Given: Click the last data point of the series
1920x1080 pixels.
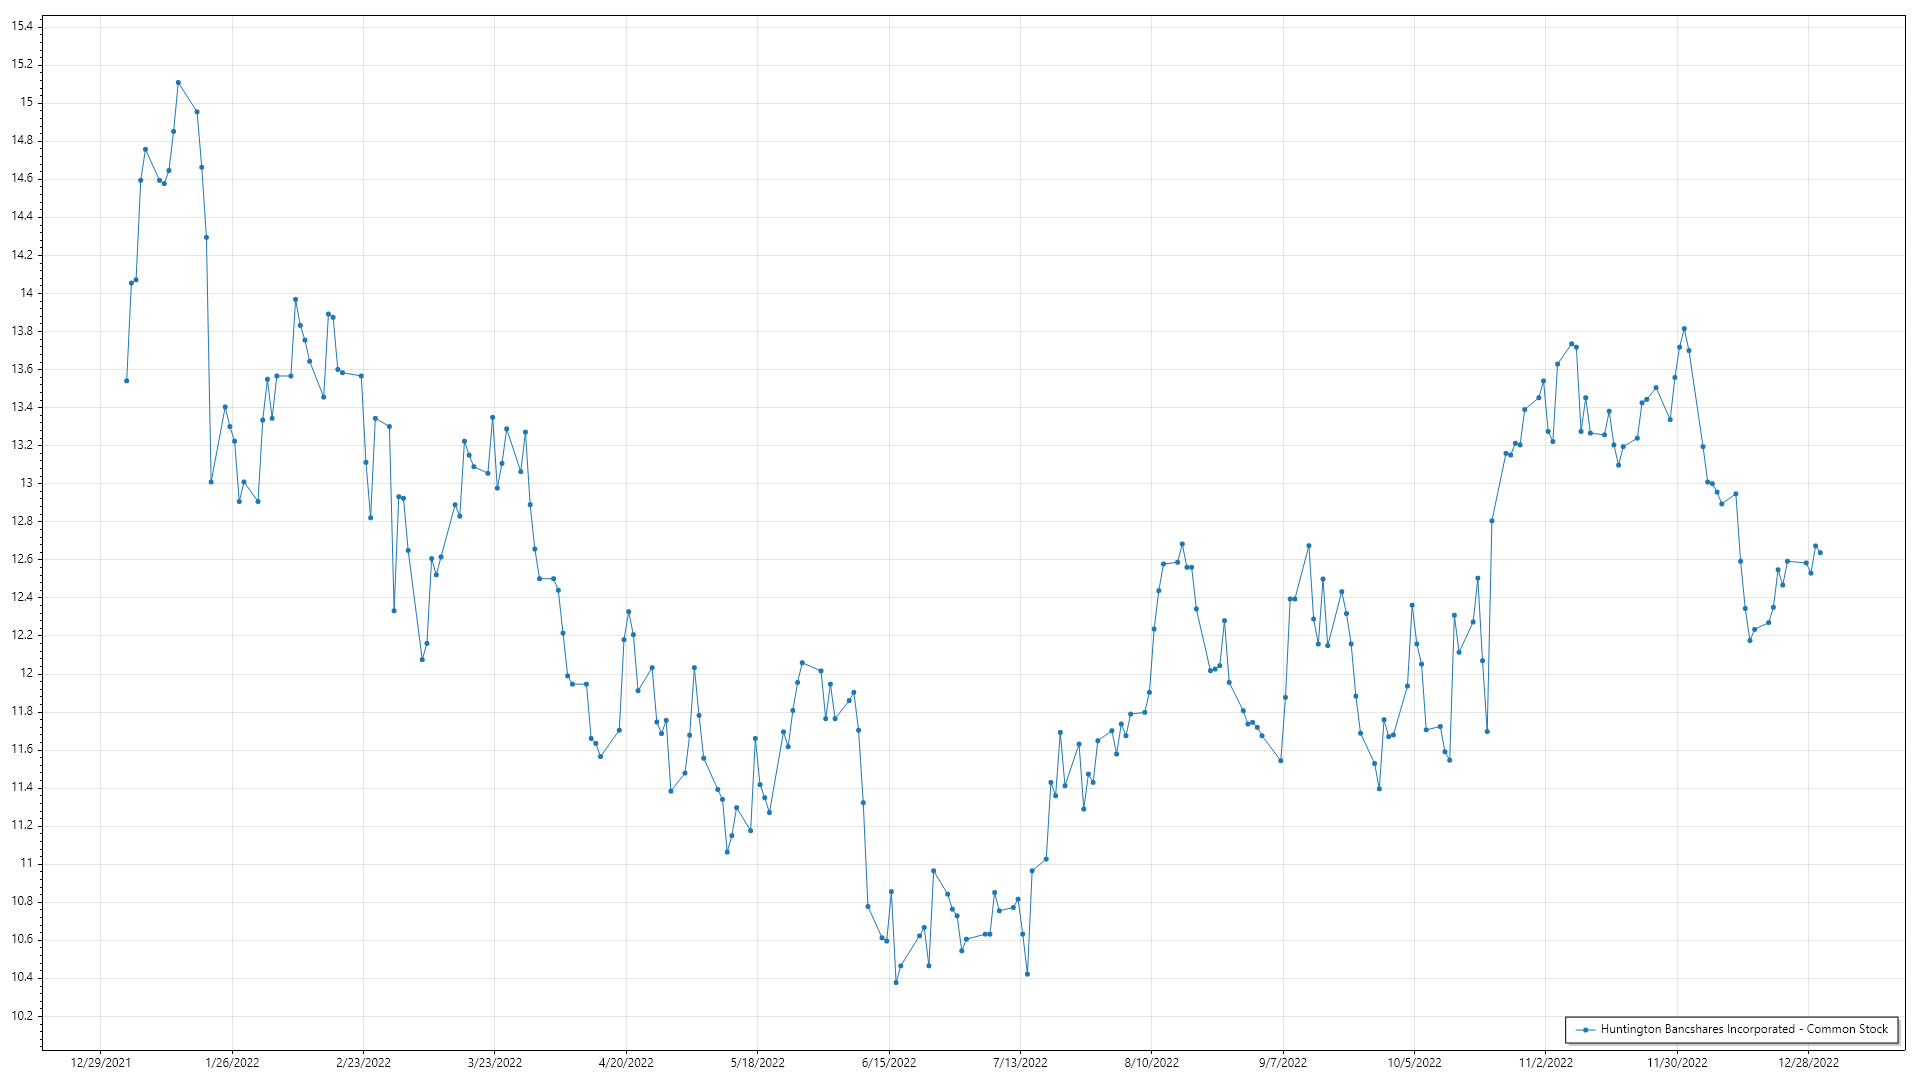Looking at the screenshot, I should 1820,553.
